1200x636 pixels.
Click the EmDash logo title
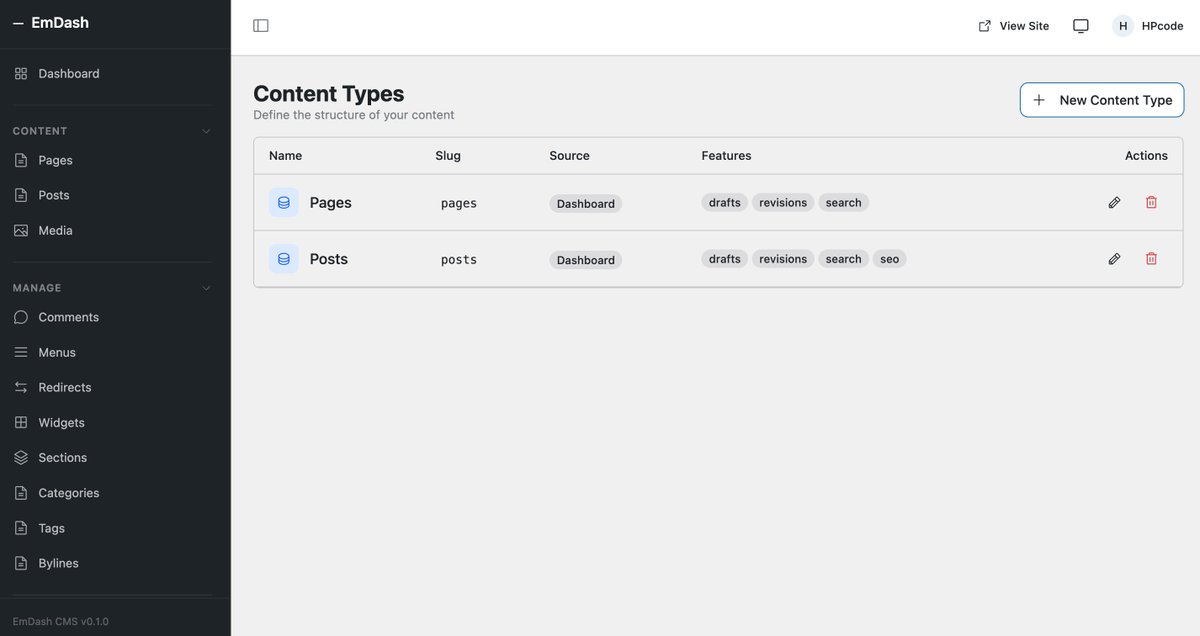pos(60,22)
